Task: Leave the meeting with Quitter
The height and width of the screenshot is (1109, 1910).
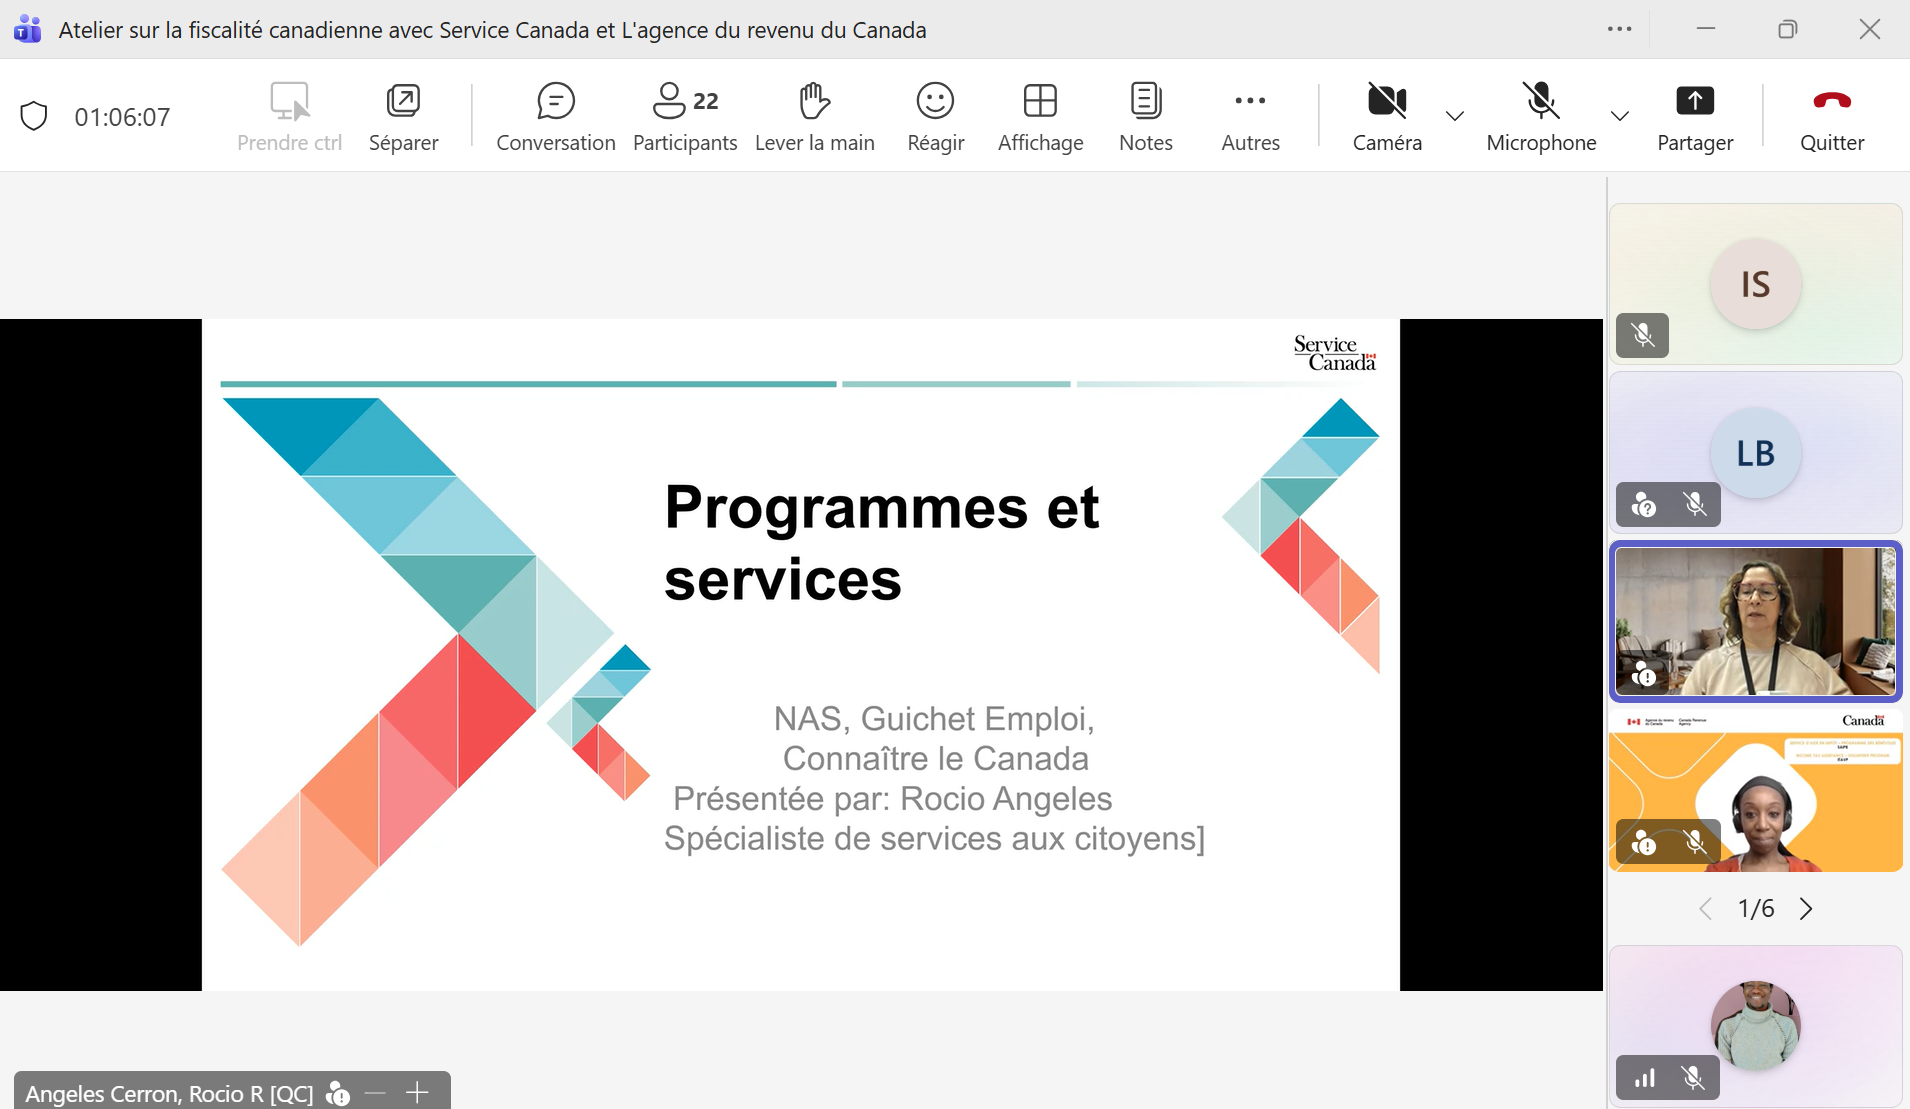Action: [x=1831, y=116]
